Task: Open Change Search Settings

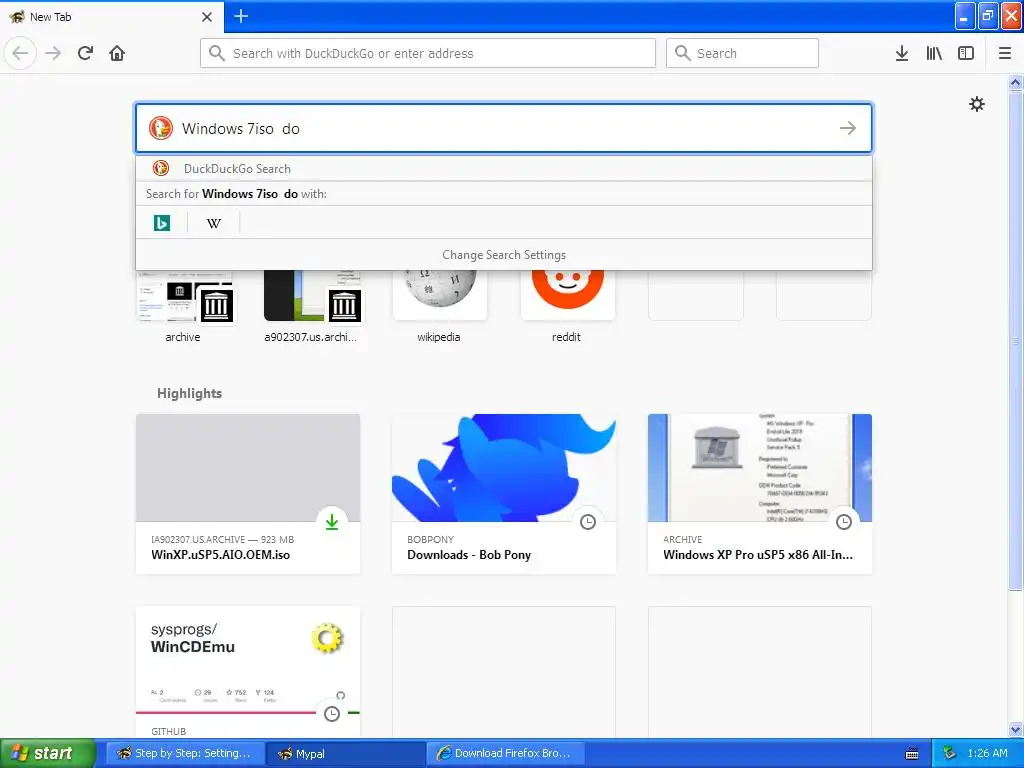Action: pyautogui.click(x=504, y=255)
